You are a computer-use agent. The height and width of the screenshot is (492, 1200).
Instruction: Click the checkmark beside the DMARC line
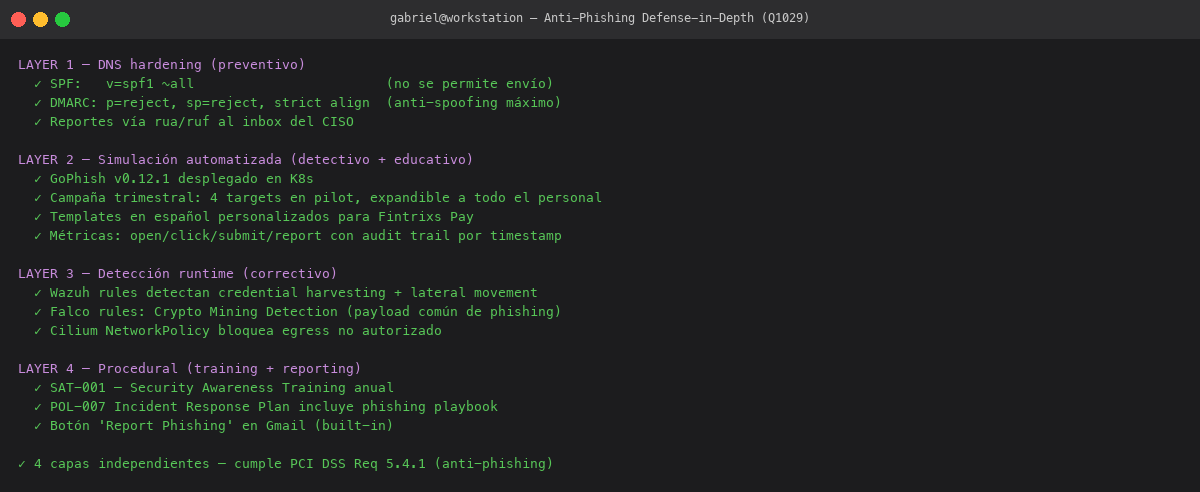(38, 103)
